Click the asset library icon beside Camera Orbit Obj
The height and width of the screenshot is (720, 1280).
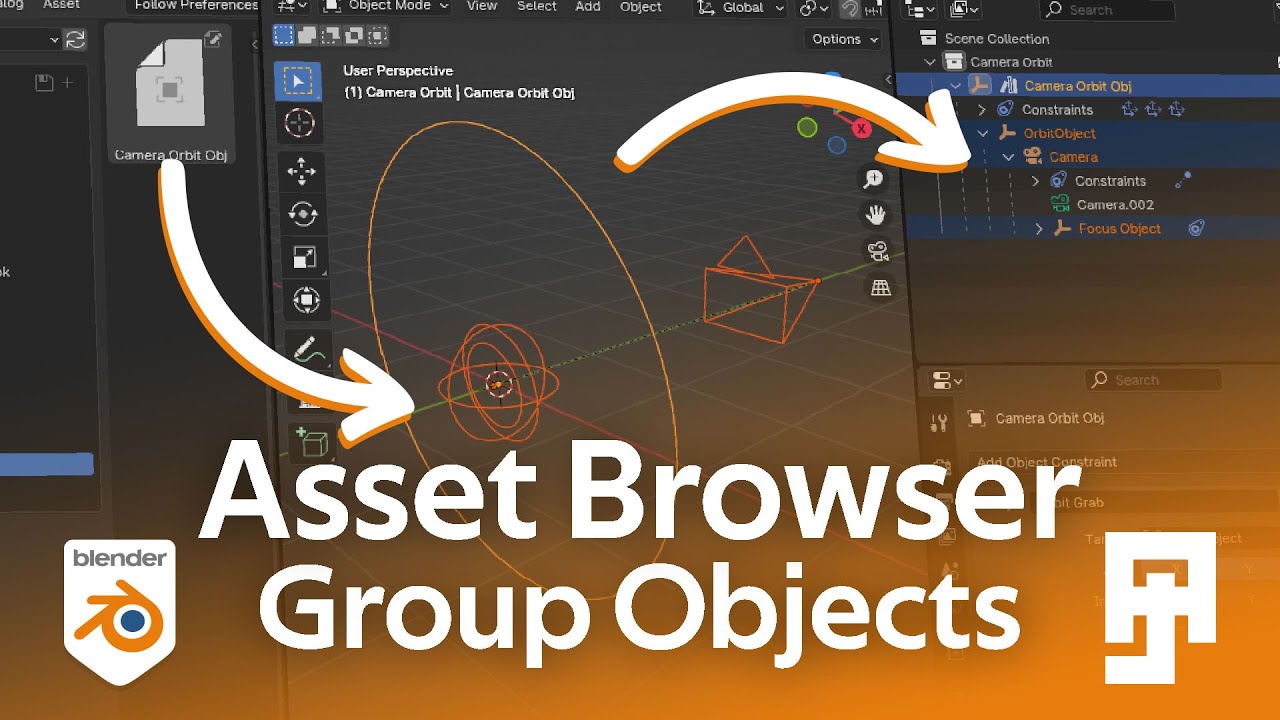1009,86
